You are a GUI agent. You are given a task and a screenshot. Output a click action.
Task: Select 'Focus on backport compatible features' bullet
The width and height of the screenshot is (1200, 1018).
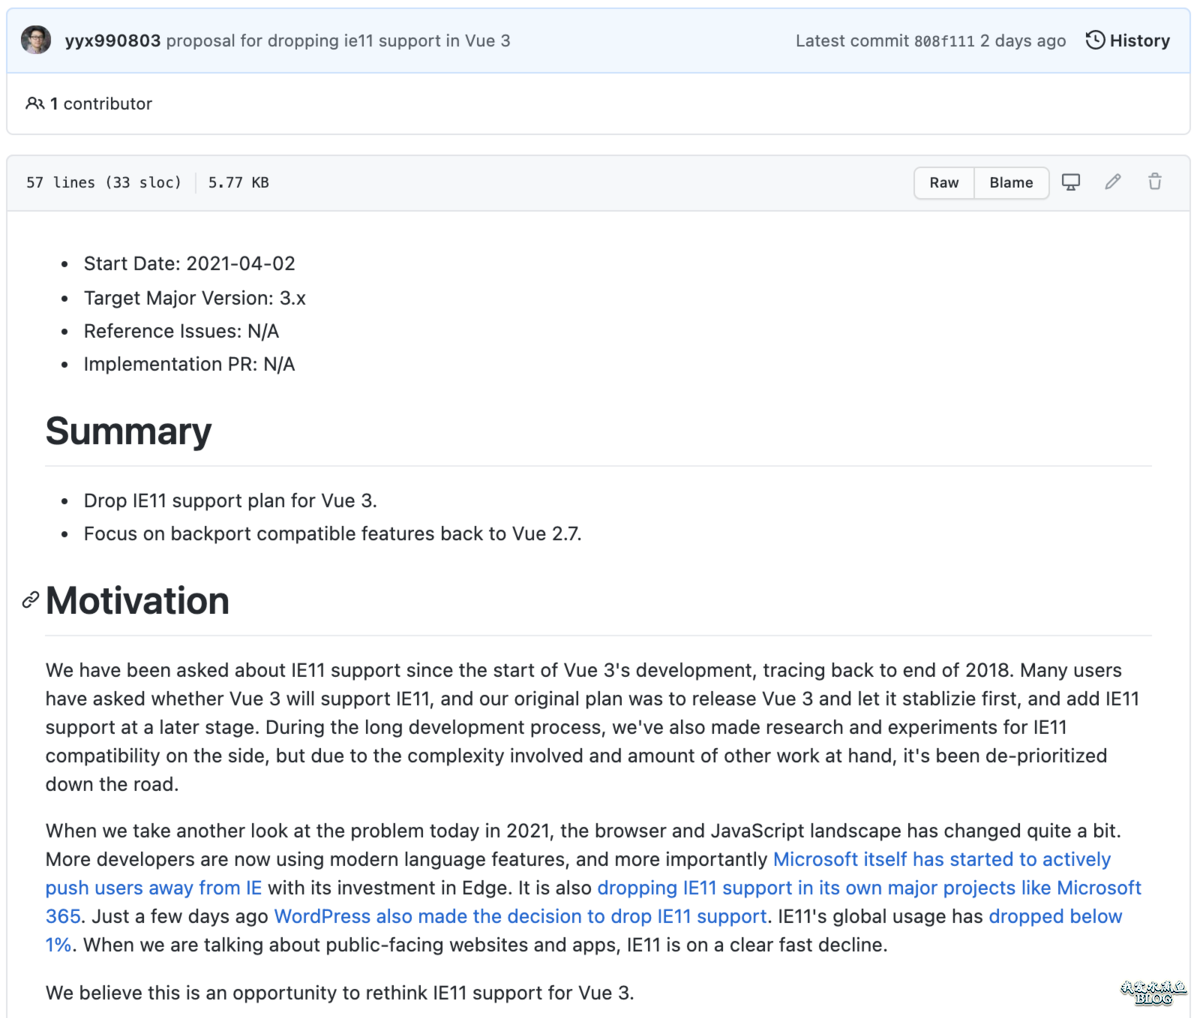tap(332, 534)
